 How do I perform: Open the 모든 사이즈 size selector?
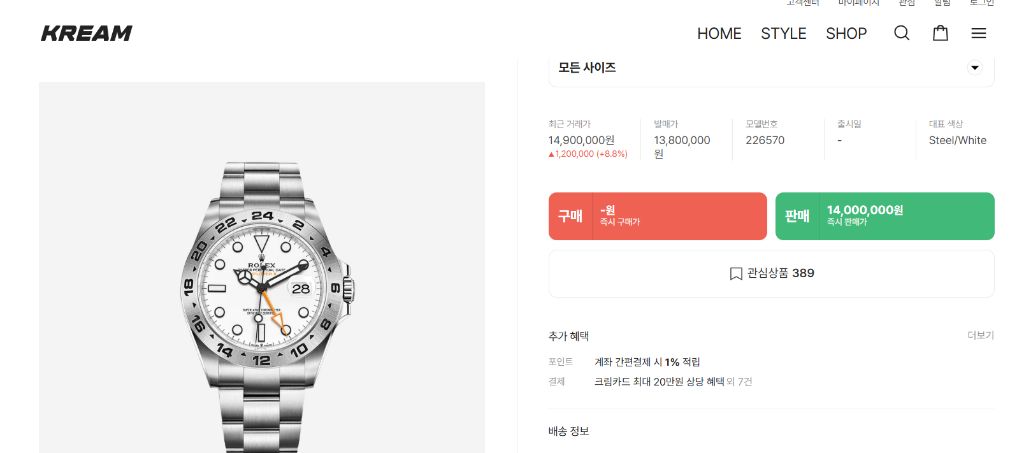pyautogui.click(x=771, y=69)
